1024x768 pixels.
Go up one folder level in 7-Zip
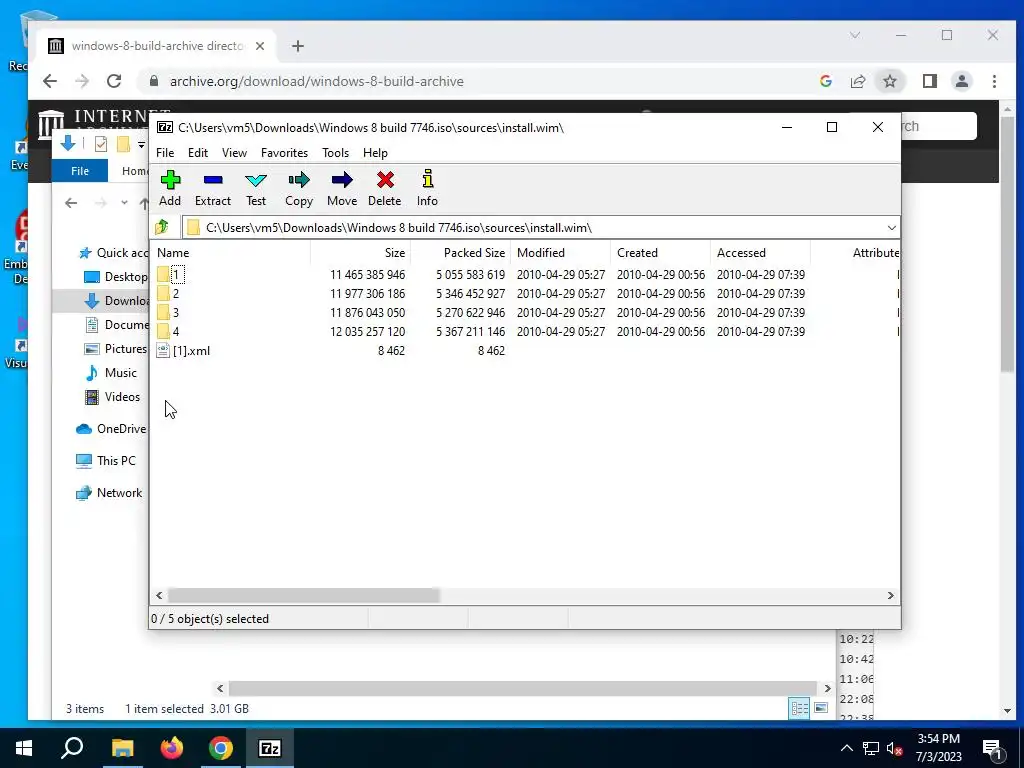point(162,227)
